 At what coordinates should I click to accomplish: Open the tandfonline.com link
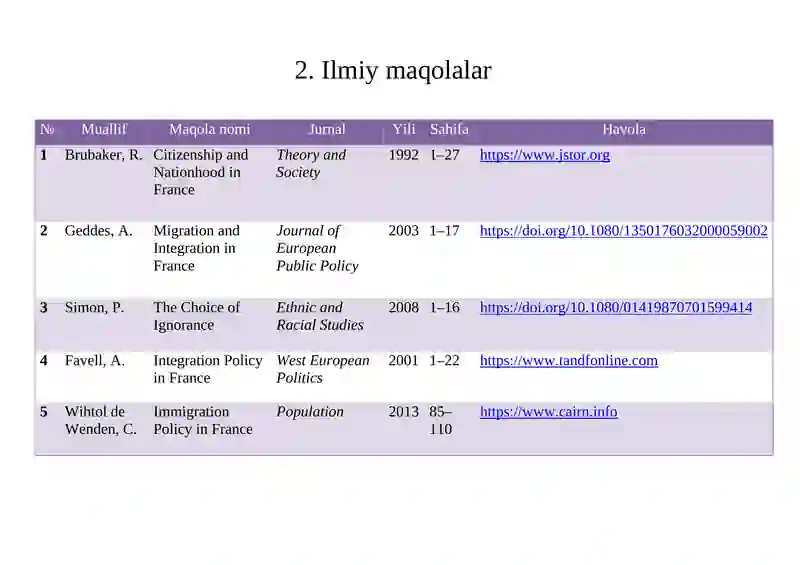[x=568, y=361]
